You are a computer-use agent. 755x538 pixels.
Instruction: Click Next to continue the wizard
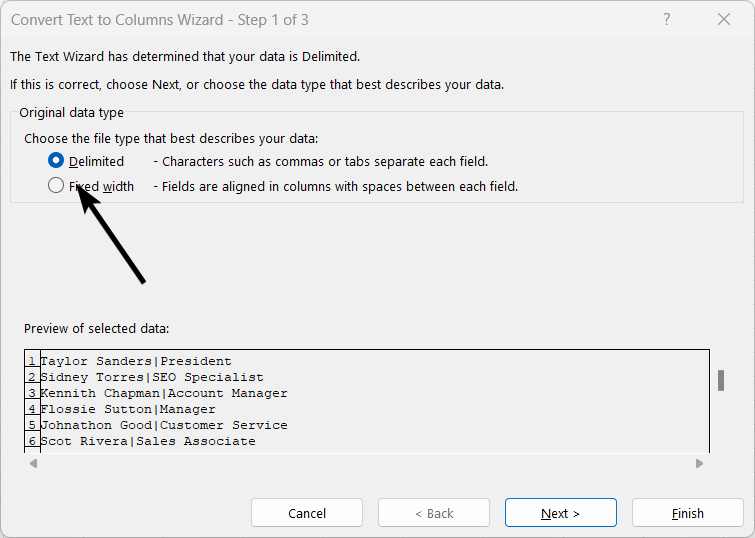point(561,513)
